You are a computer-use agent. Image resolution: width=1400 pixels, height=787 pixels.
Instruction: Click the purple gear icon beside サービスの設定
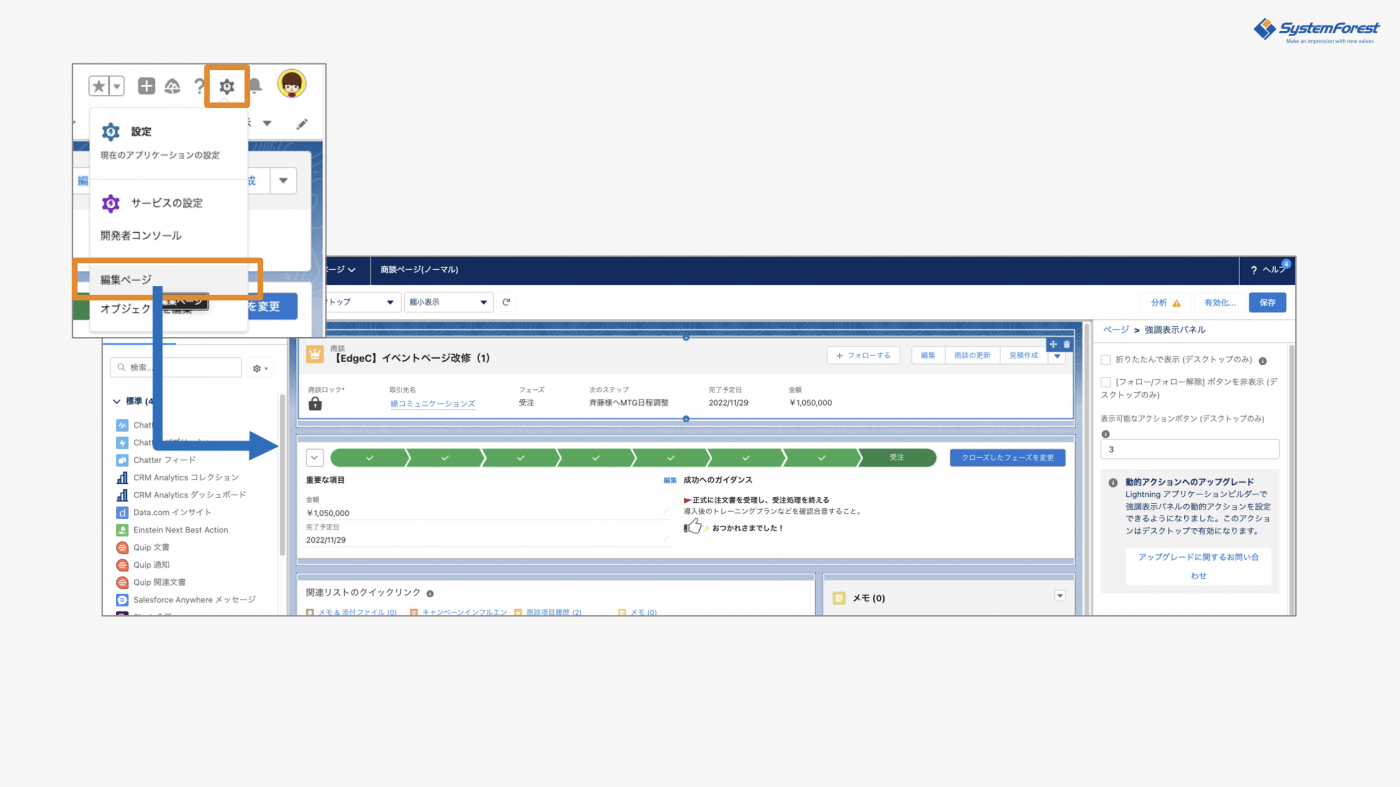coord(111,203)
